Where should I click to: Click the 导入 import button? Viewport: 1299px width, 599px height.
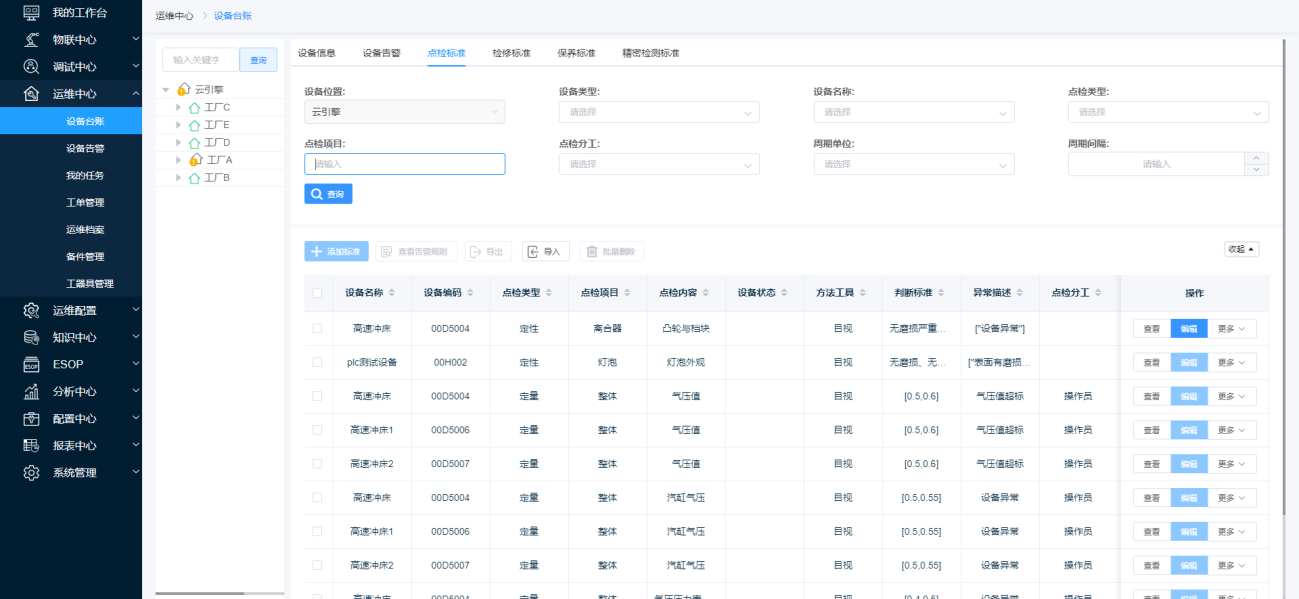click(545, 252)
